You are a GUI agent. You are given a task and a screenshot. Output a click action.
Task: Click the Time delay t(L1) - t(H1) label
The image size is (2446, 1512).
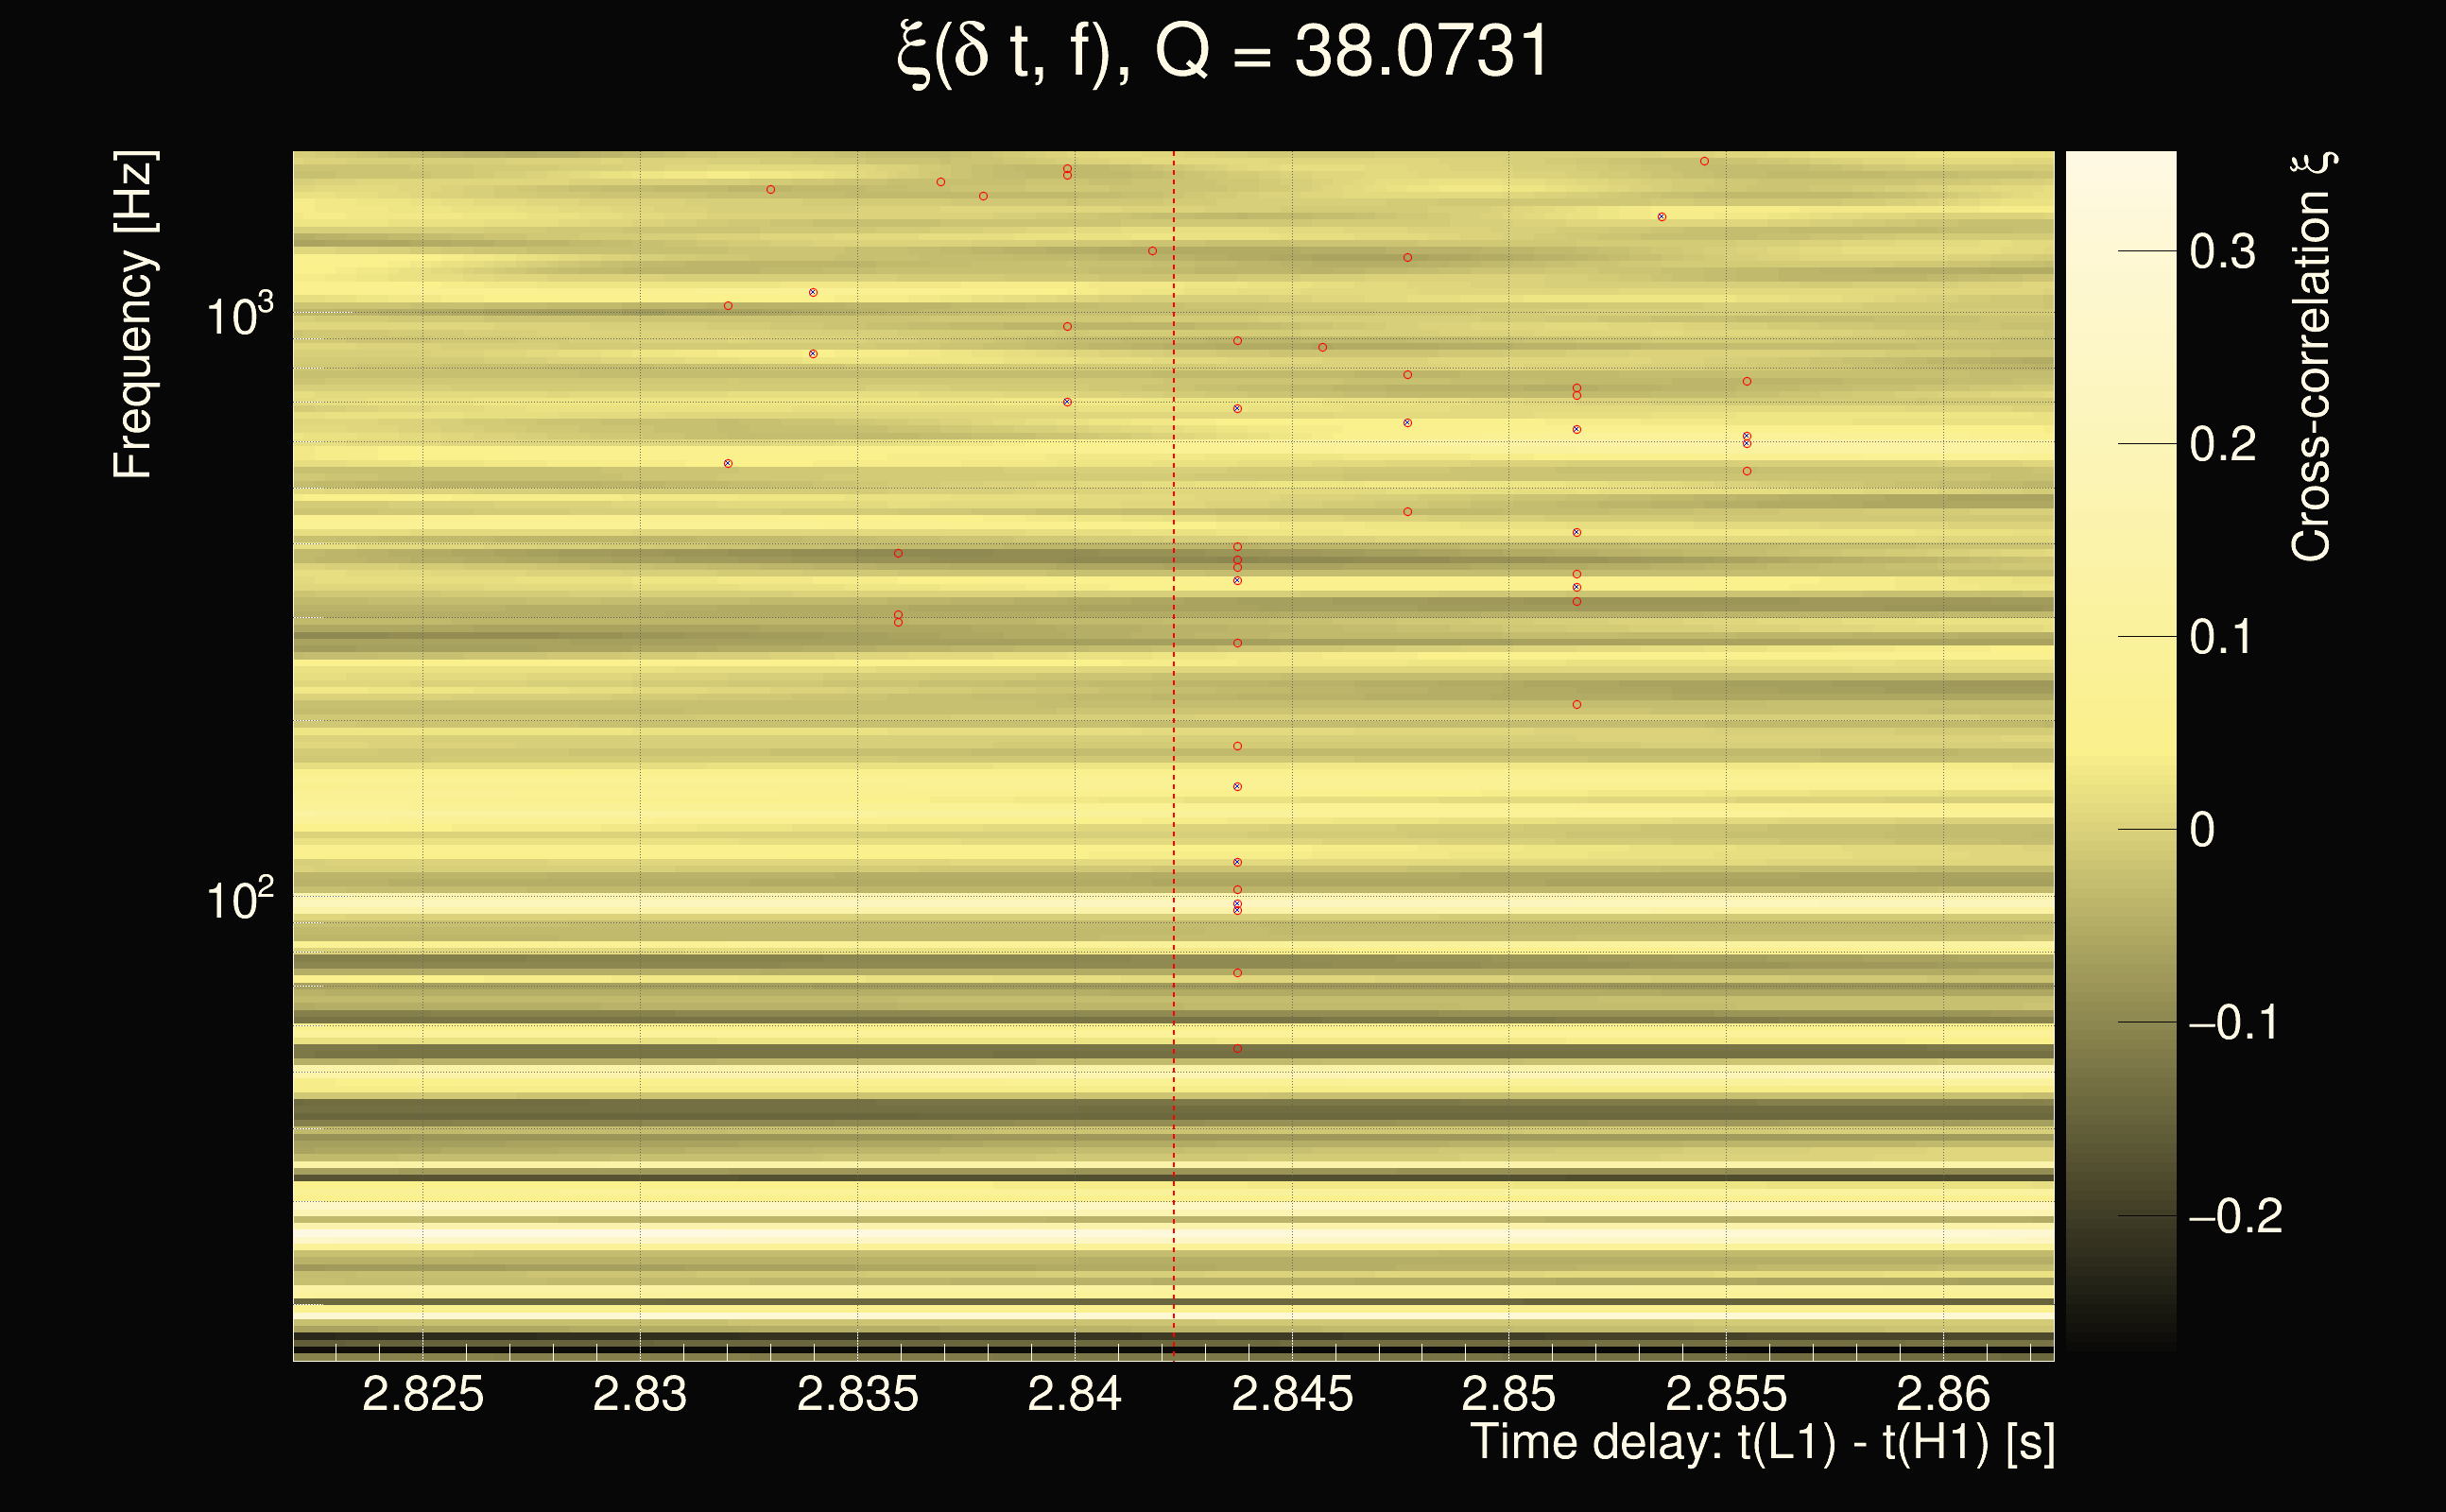(1762, 1443)
